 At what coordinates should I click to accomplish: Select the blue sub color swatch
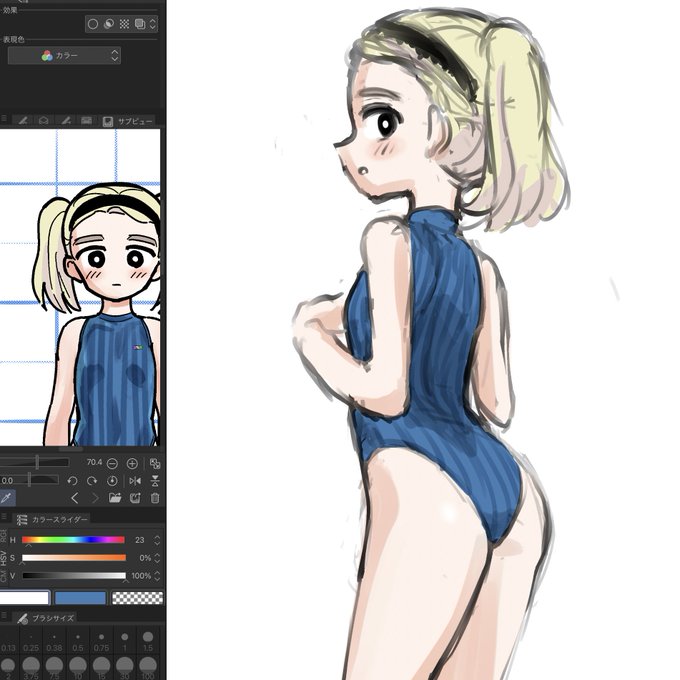80,598
